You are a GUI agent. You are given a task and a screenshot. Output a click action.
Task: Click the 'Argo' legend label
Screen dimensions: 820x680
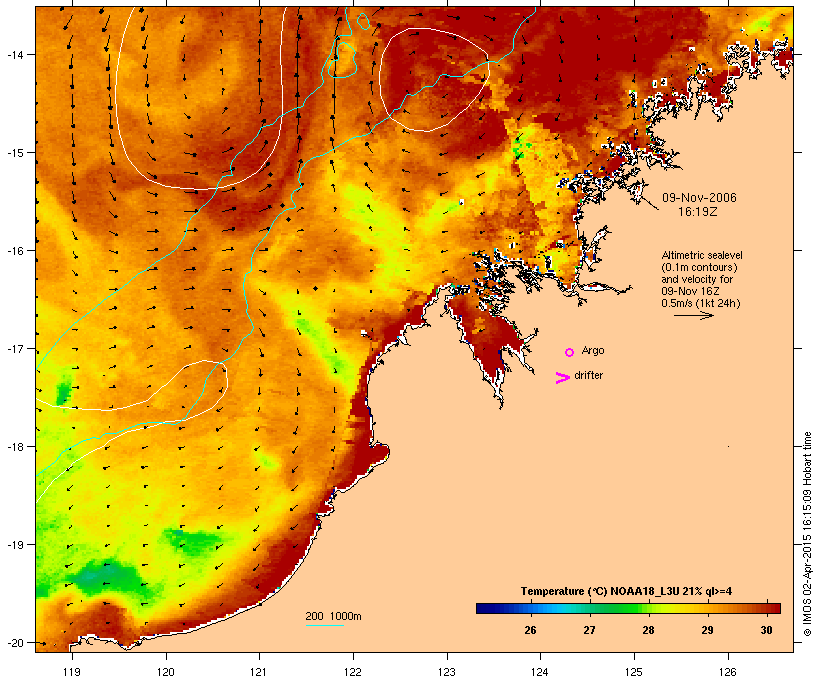[593, 350]
